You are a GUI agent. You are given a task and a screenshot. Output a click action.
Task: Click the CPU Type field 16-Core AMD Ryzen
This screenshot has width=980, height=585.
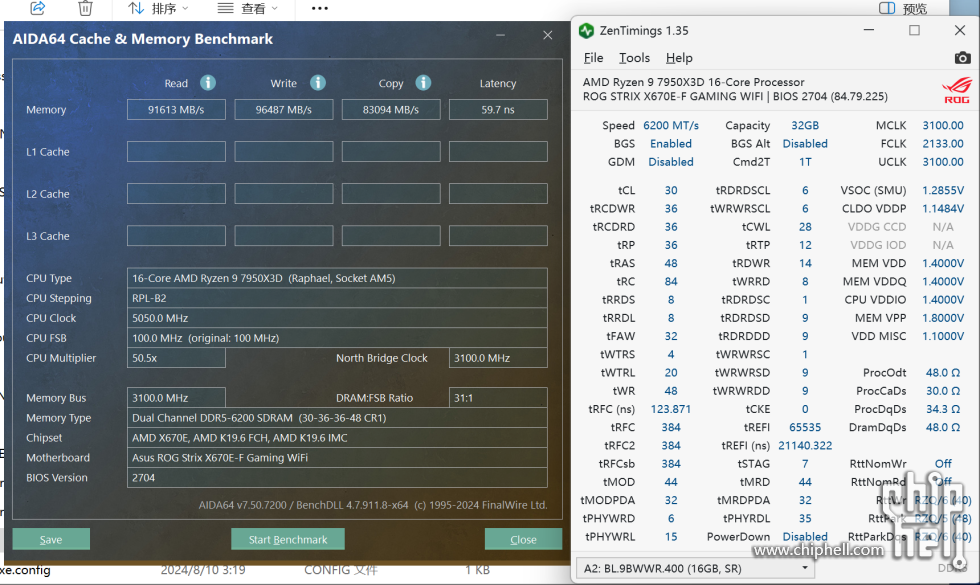pos(338,278)
